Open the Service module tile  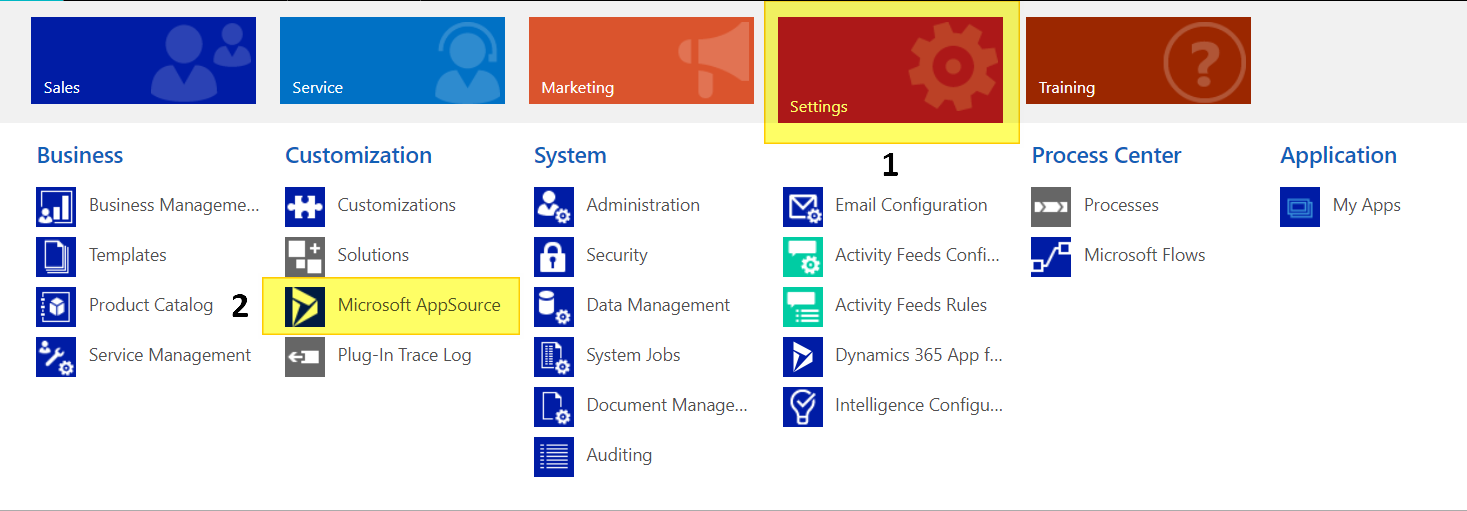pos(392,60)
